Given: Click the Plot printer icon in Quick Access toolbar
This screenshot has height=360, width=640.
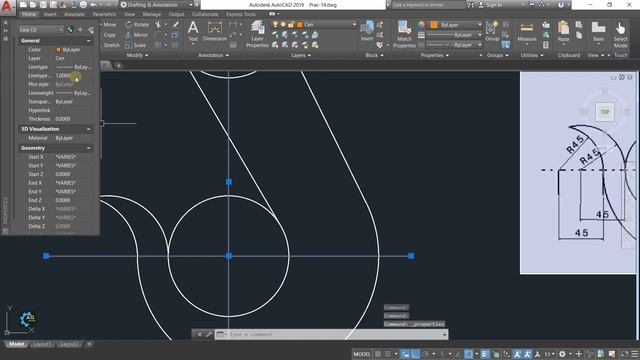Looking at the screenshot, I should click(x=83, y=5).
